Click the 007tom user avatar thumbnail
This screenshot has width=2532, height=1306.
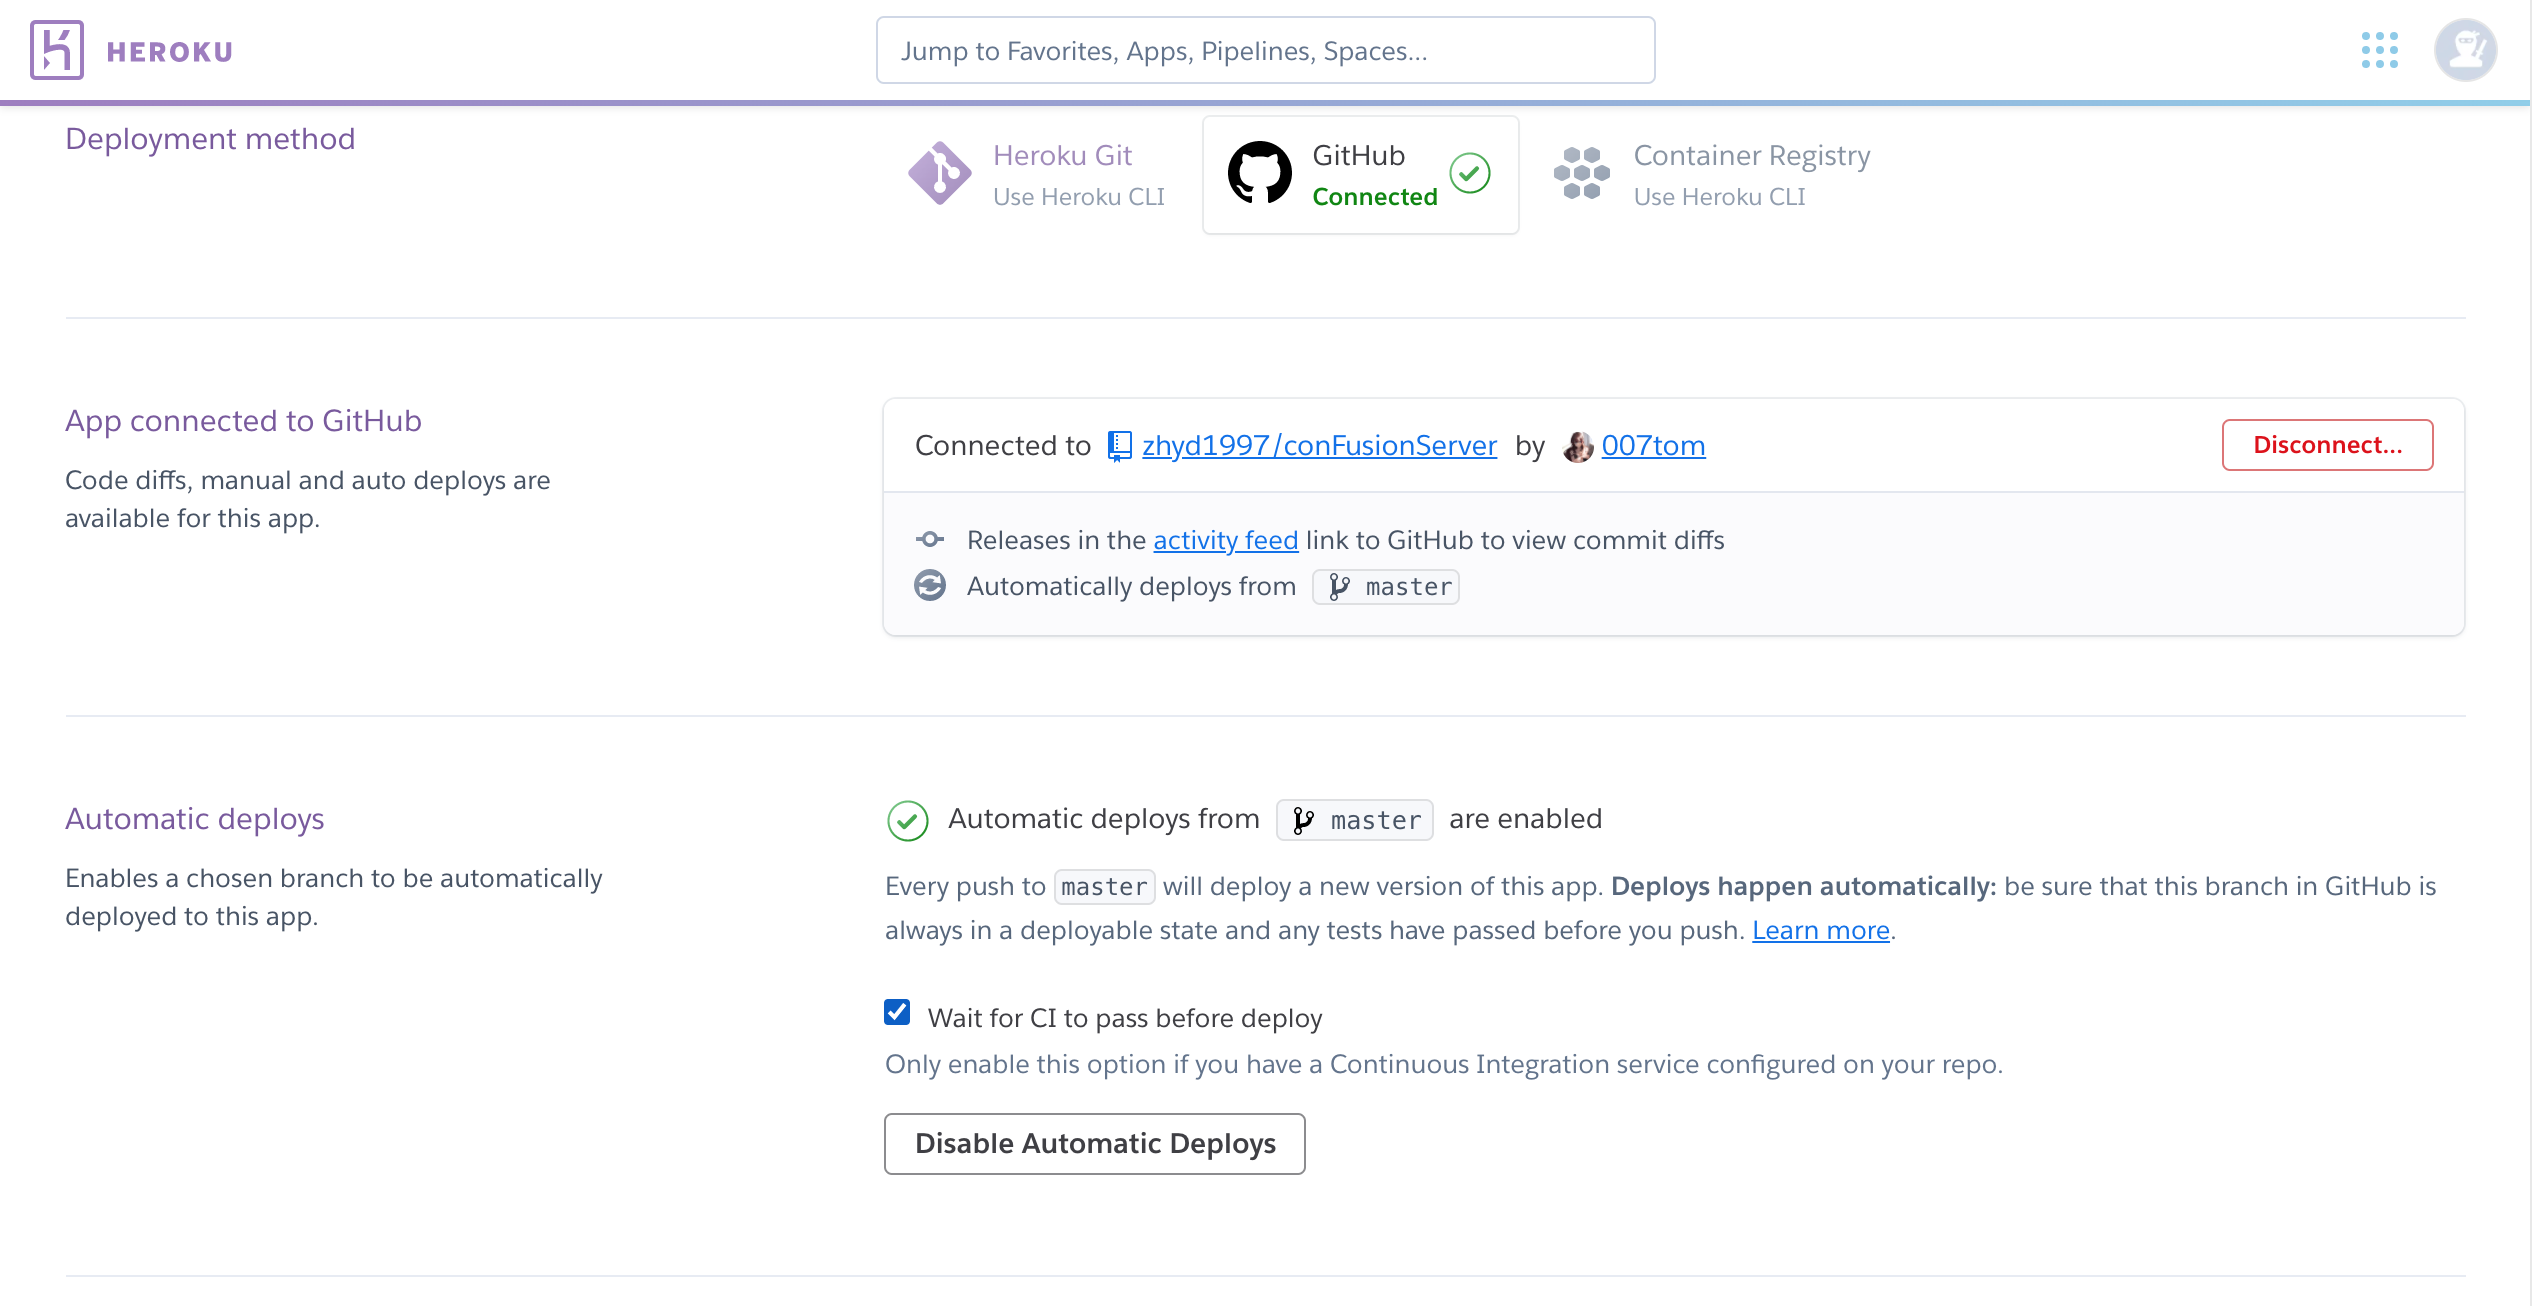pos(1578,446)
